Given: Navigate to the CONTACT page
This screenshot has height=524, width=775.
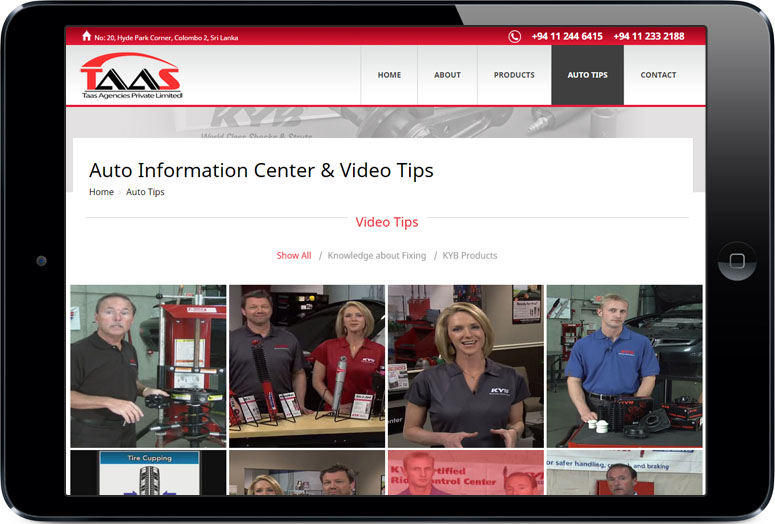Looking at the screenshot, I should (658, 75).
